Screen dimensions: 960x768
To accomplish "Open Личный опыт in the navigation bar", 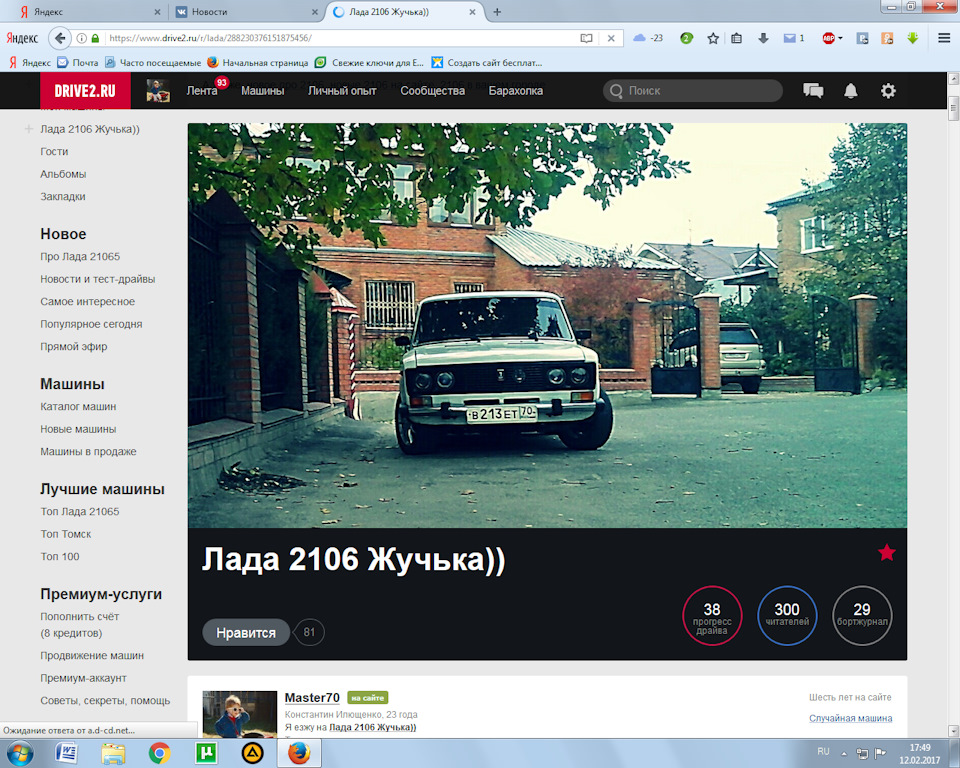I will 342,91.
